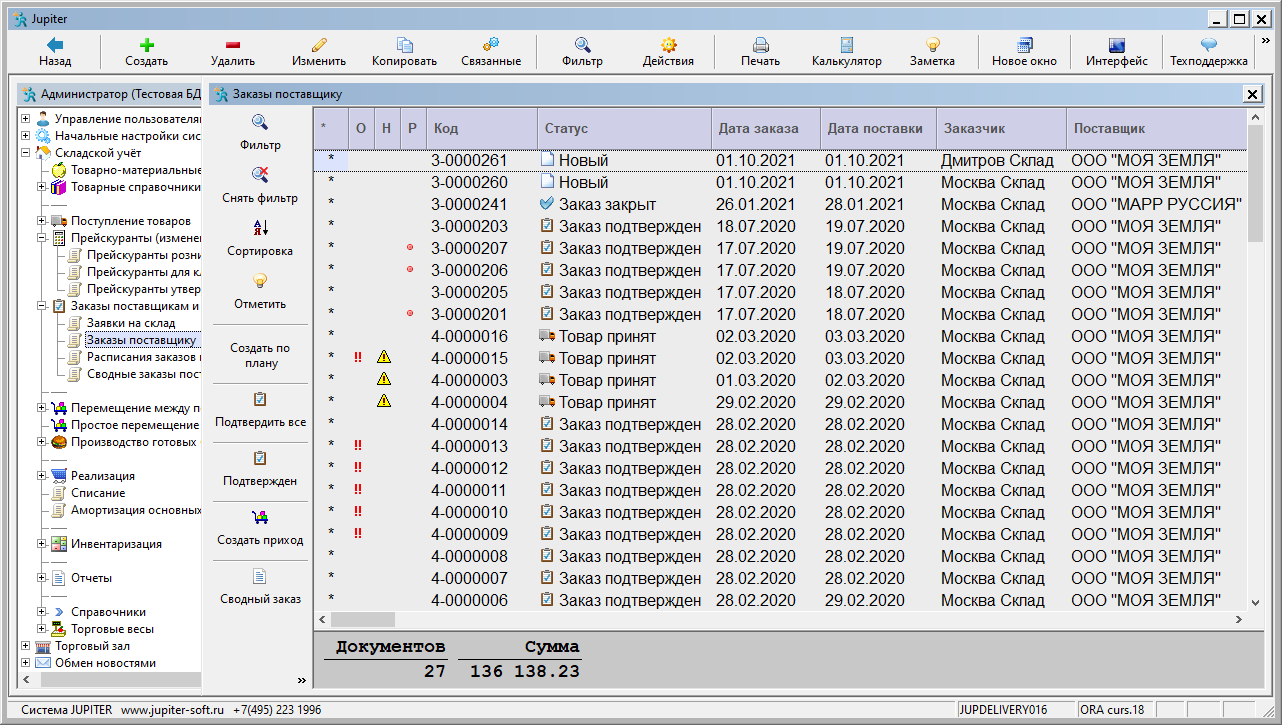Viewport: 1282px width, 725px height.
Task: Click Снять фильтр icon
Action: pos(260,175)
